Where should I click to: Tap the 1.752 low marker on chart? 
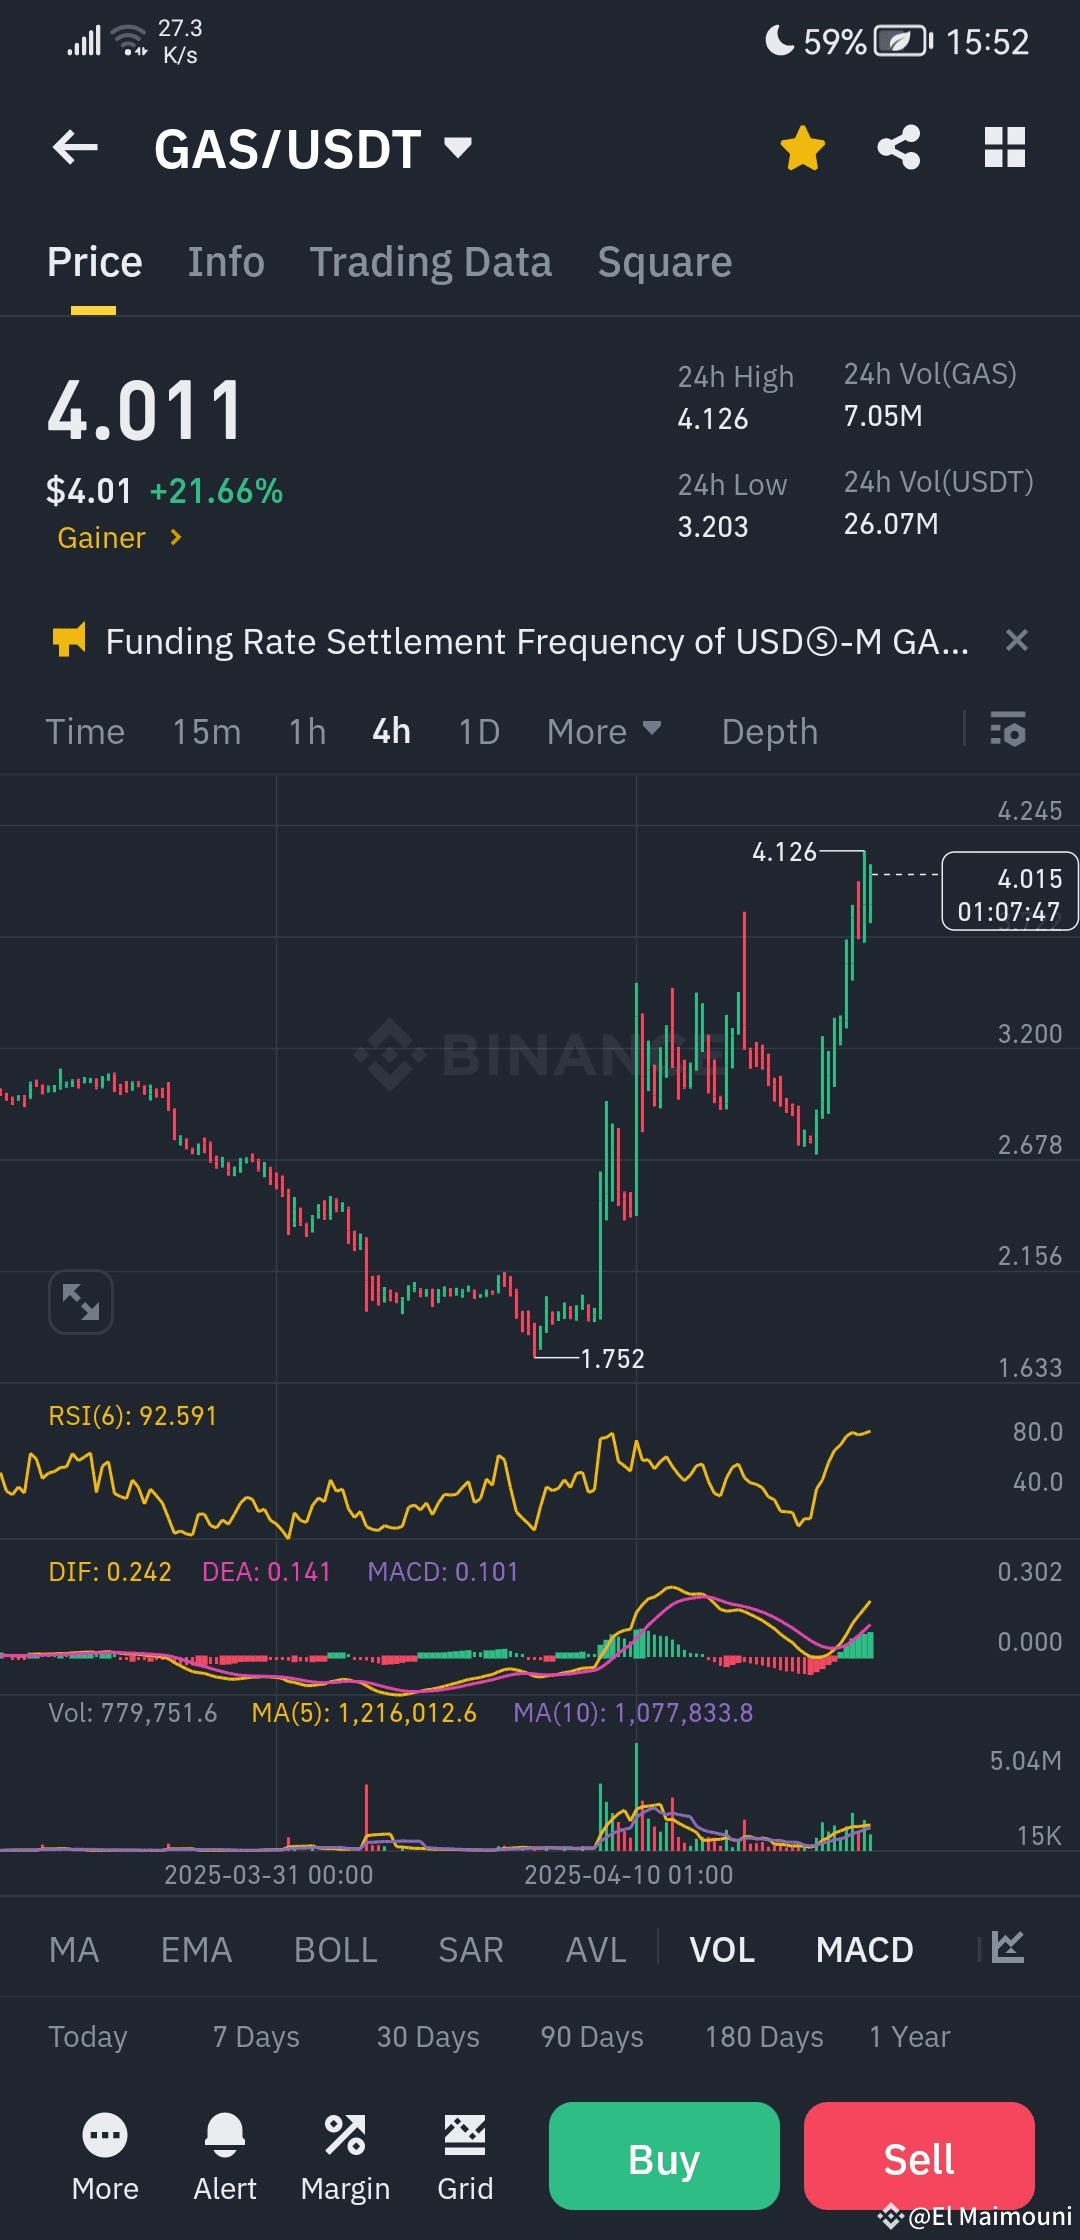[612, 1359]
